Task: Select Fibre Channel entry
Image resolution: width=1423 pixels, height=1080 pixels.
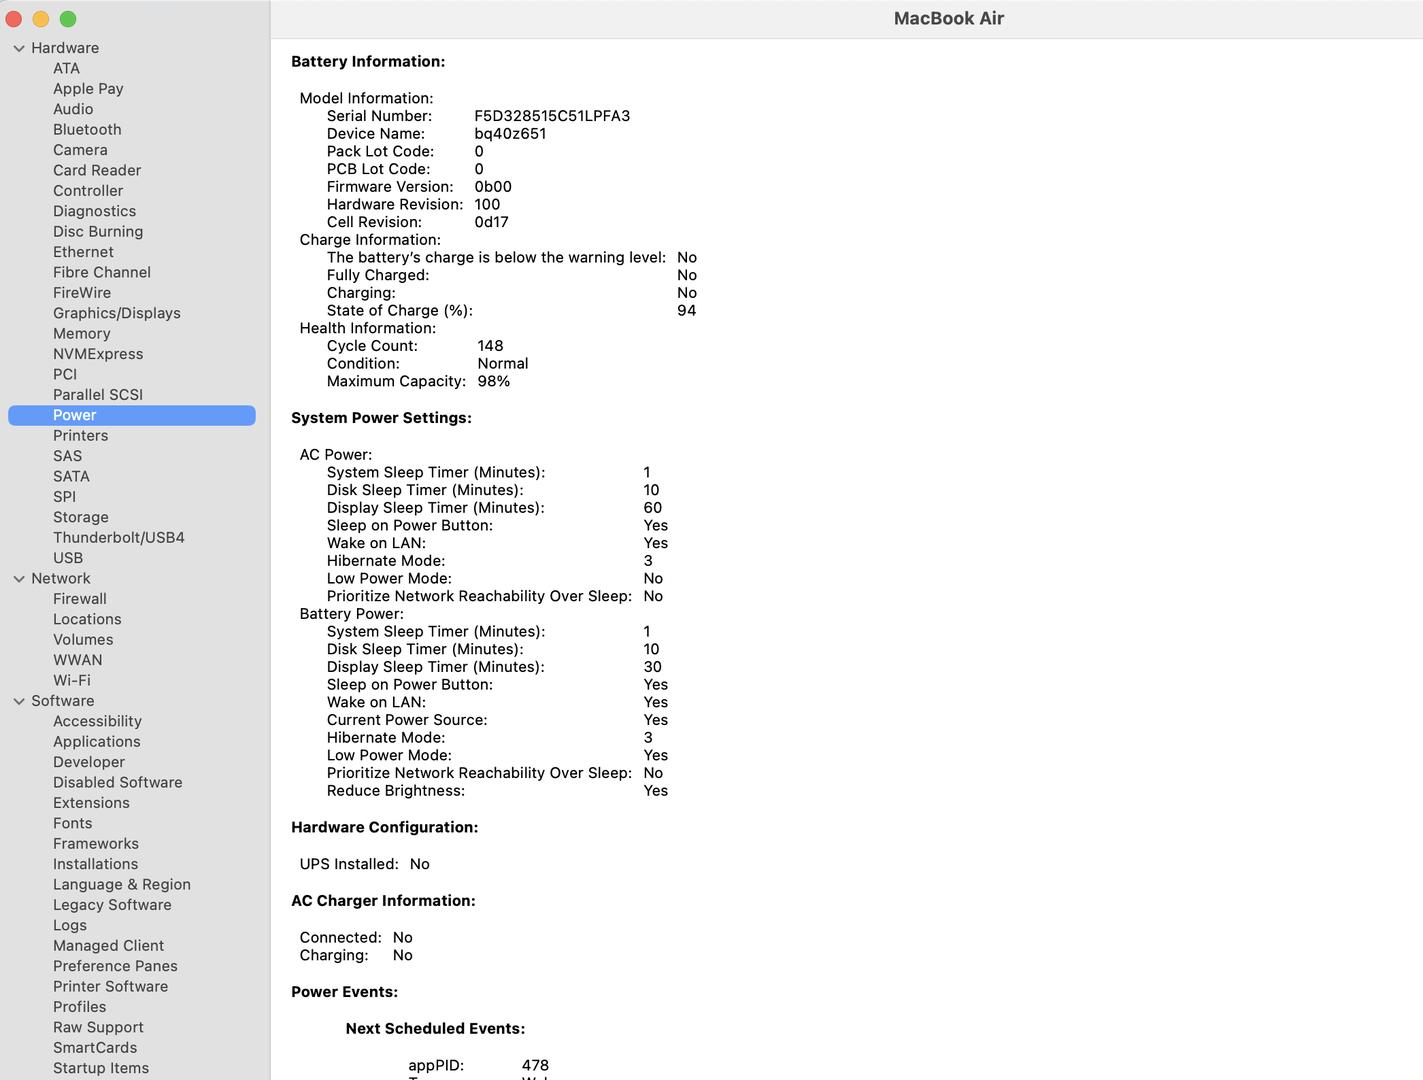Action: [x=102, y=272]
